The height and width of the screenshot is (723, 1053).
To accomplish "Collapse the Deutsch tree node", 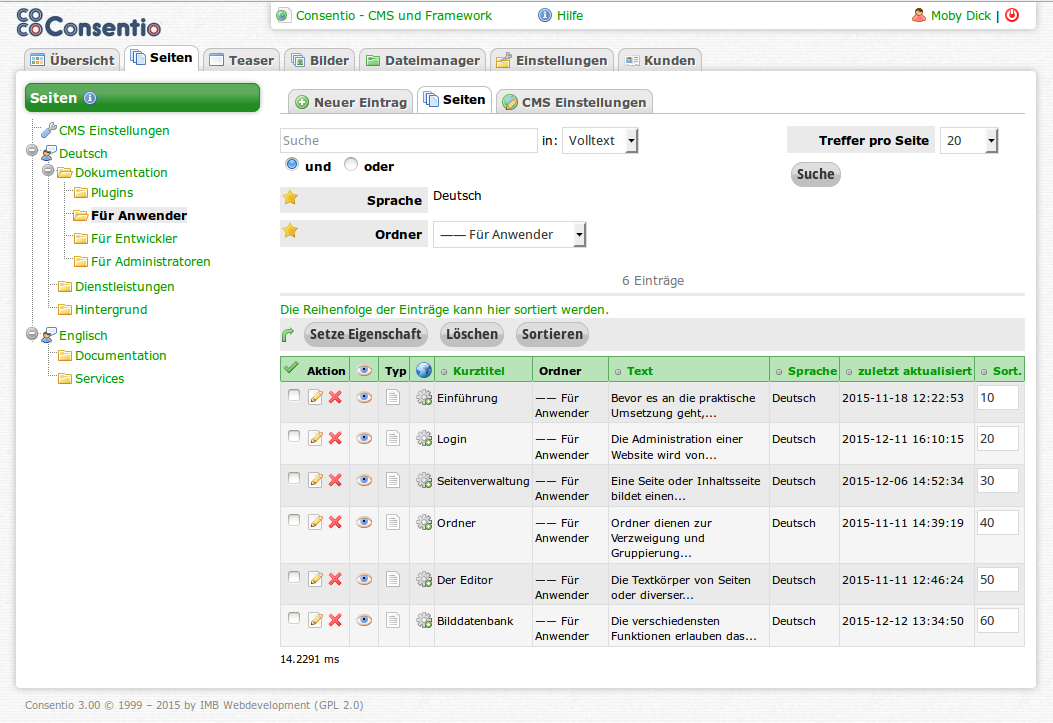I will [32, 153].
